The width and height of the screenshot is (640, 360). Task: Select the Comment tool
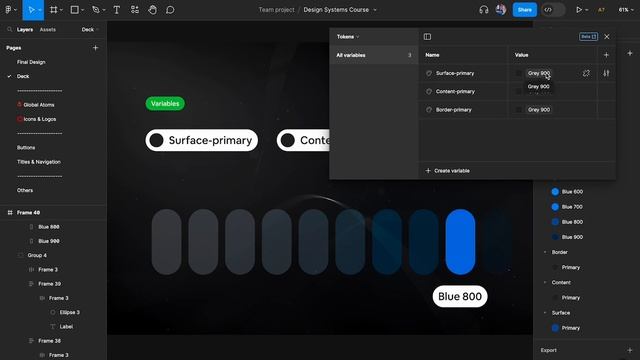170,10
